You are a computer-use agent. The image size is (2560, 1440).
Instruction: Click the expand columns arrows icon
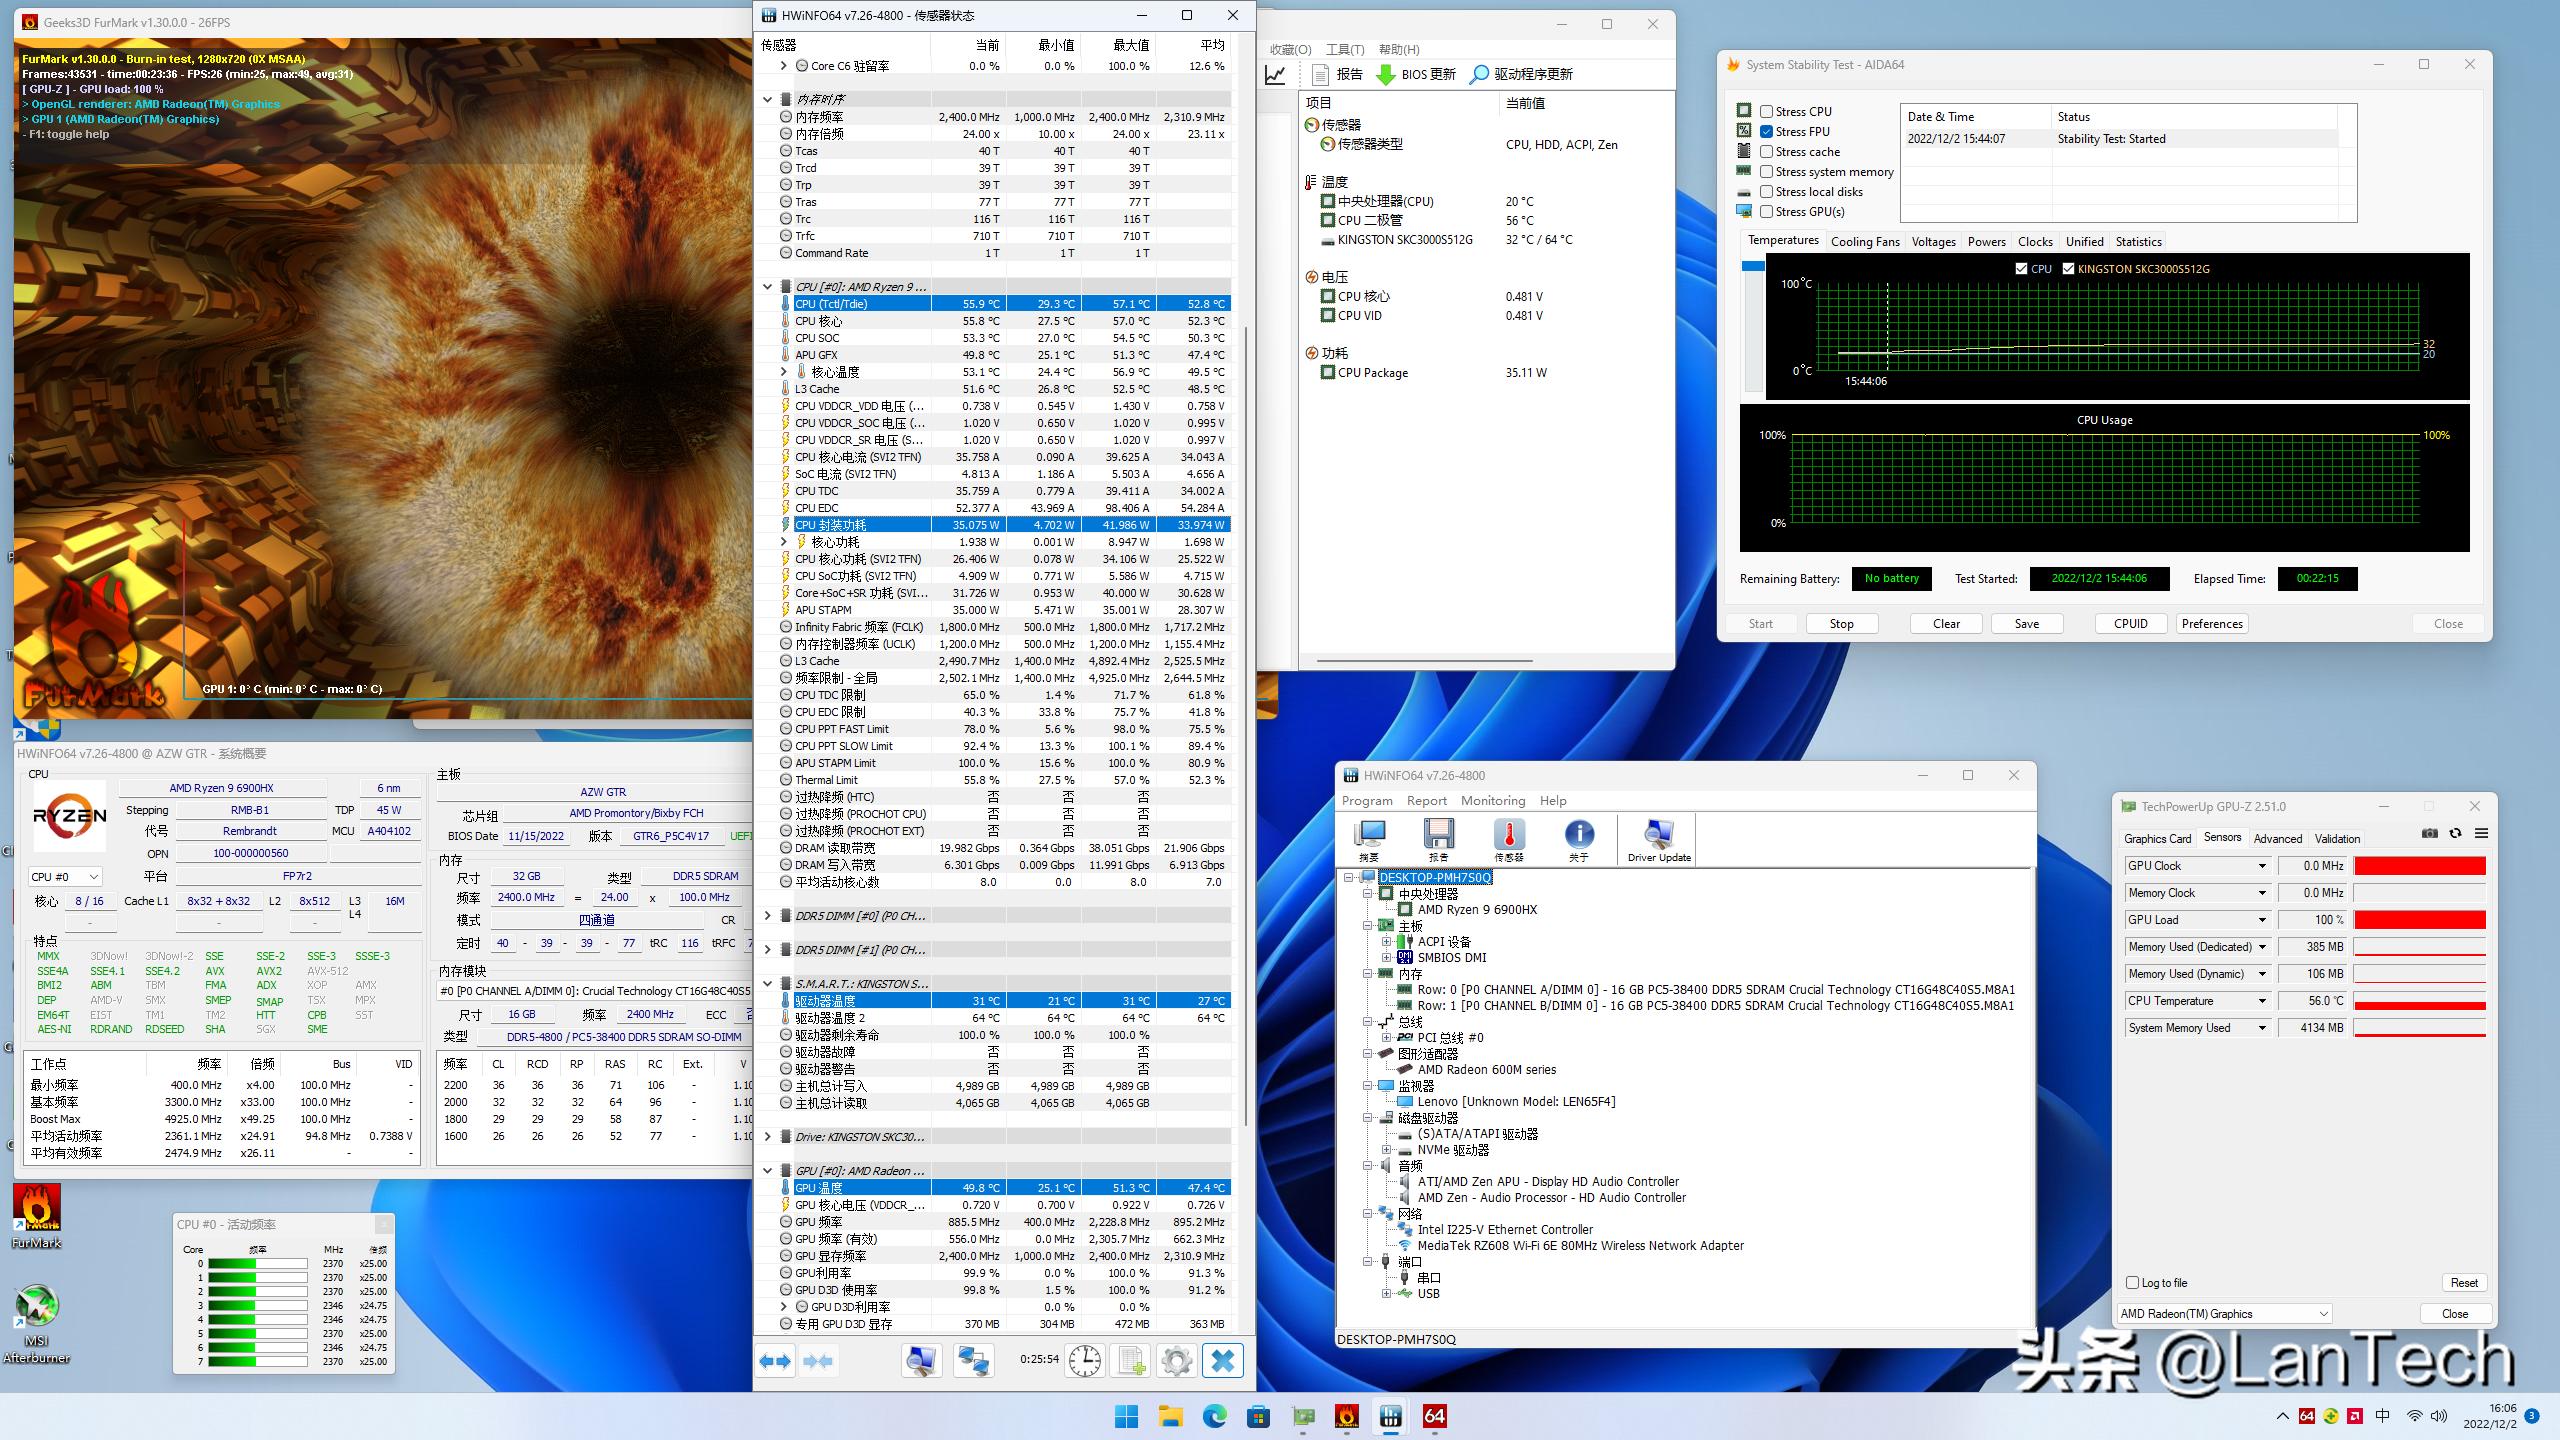[775, 1361]
